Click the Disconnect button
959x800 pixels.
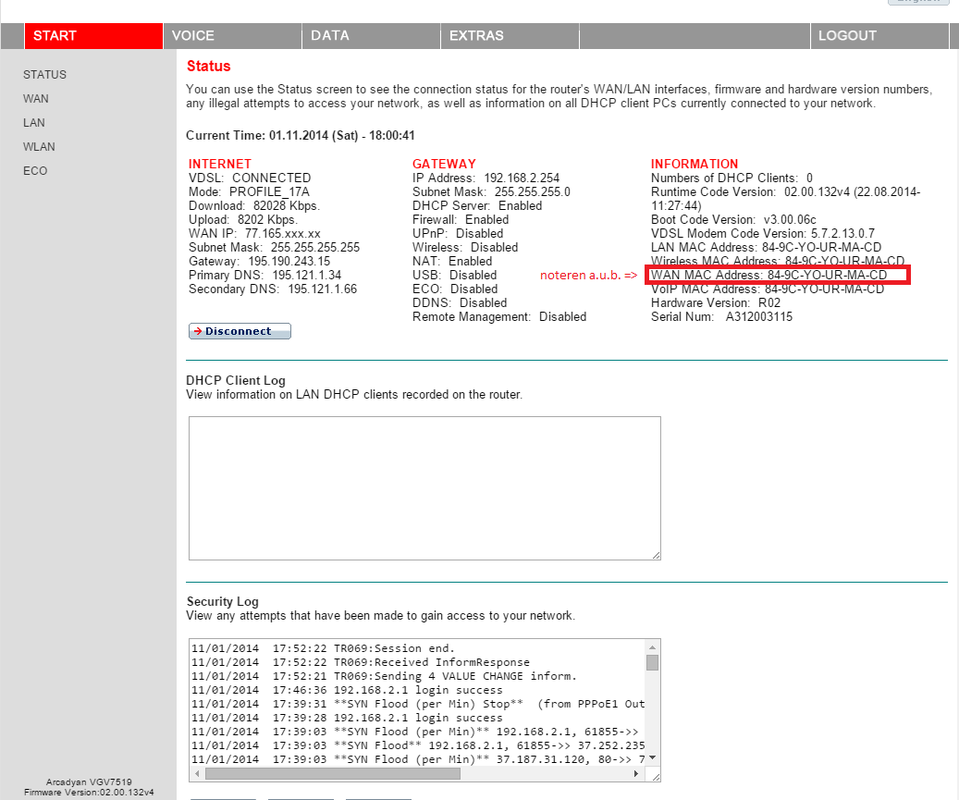click(x=240, y=331)
